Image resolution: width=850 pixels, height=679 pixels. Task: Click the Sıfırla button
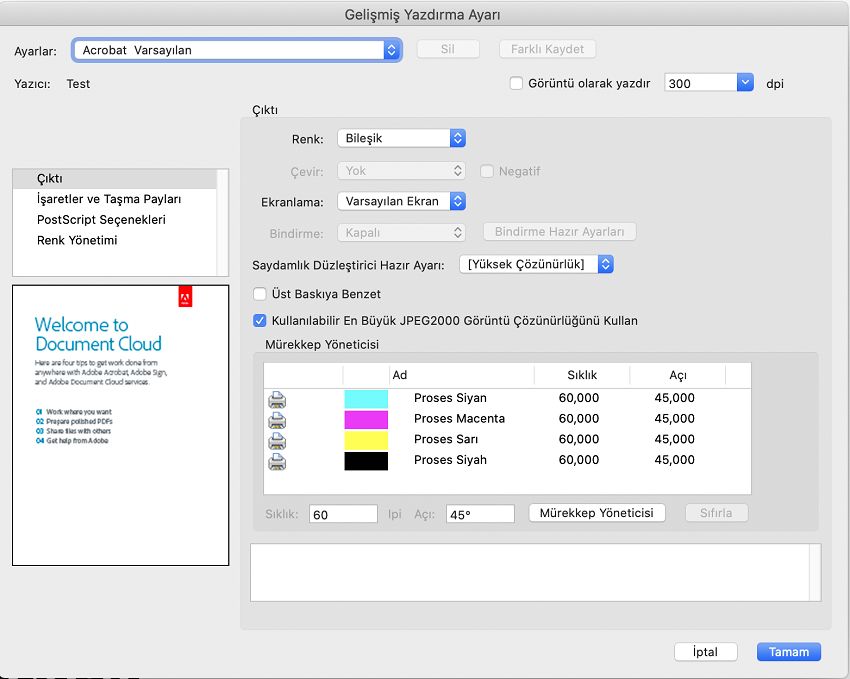pyautogui.click(x=716, y=513)
